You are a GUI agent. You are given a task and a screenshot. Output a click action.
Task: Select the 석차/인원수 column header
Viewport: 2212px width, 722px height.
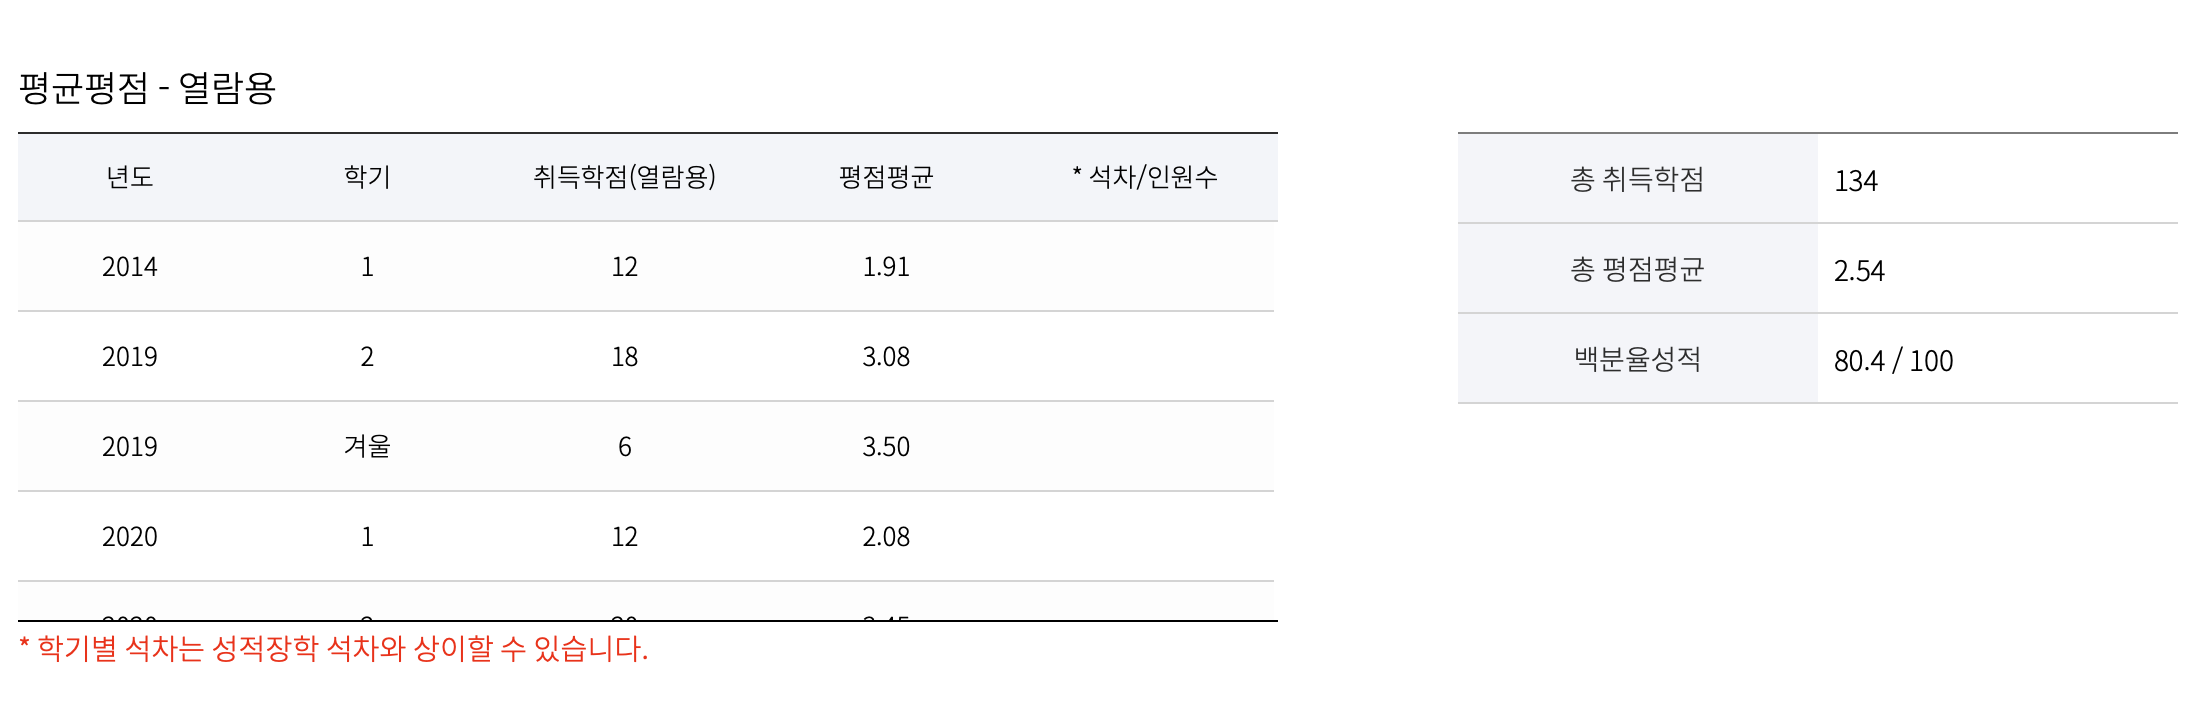point(1146,177)
